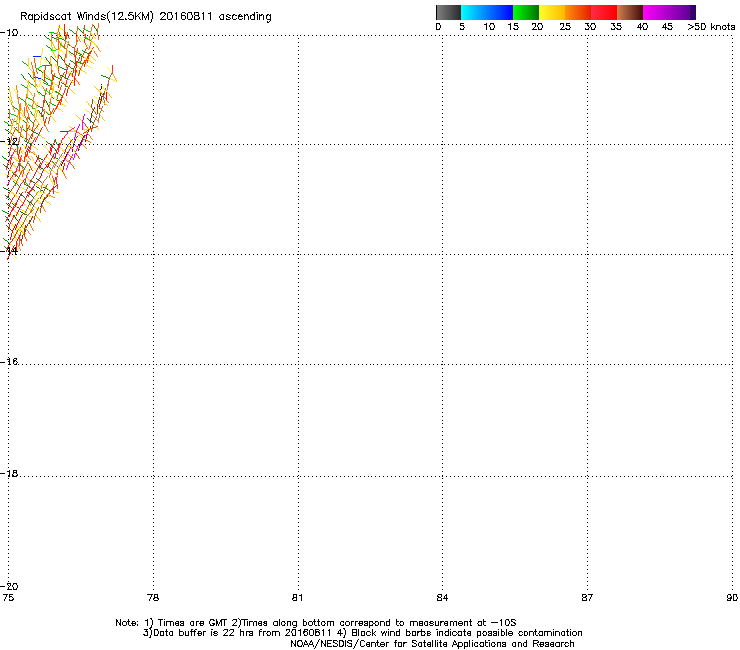The width and height of the screenshot is (740, 650).
Task: Click the legend label '35'
Action: click(x=616, y=27)
